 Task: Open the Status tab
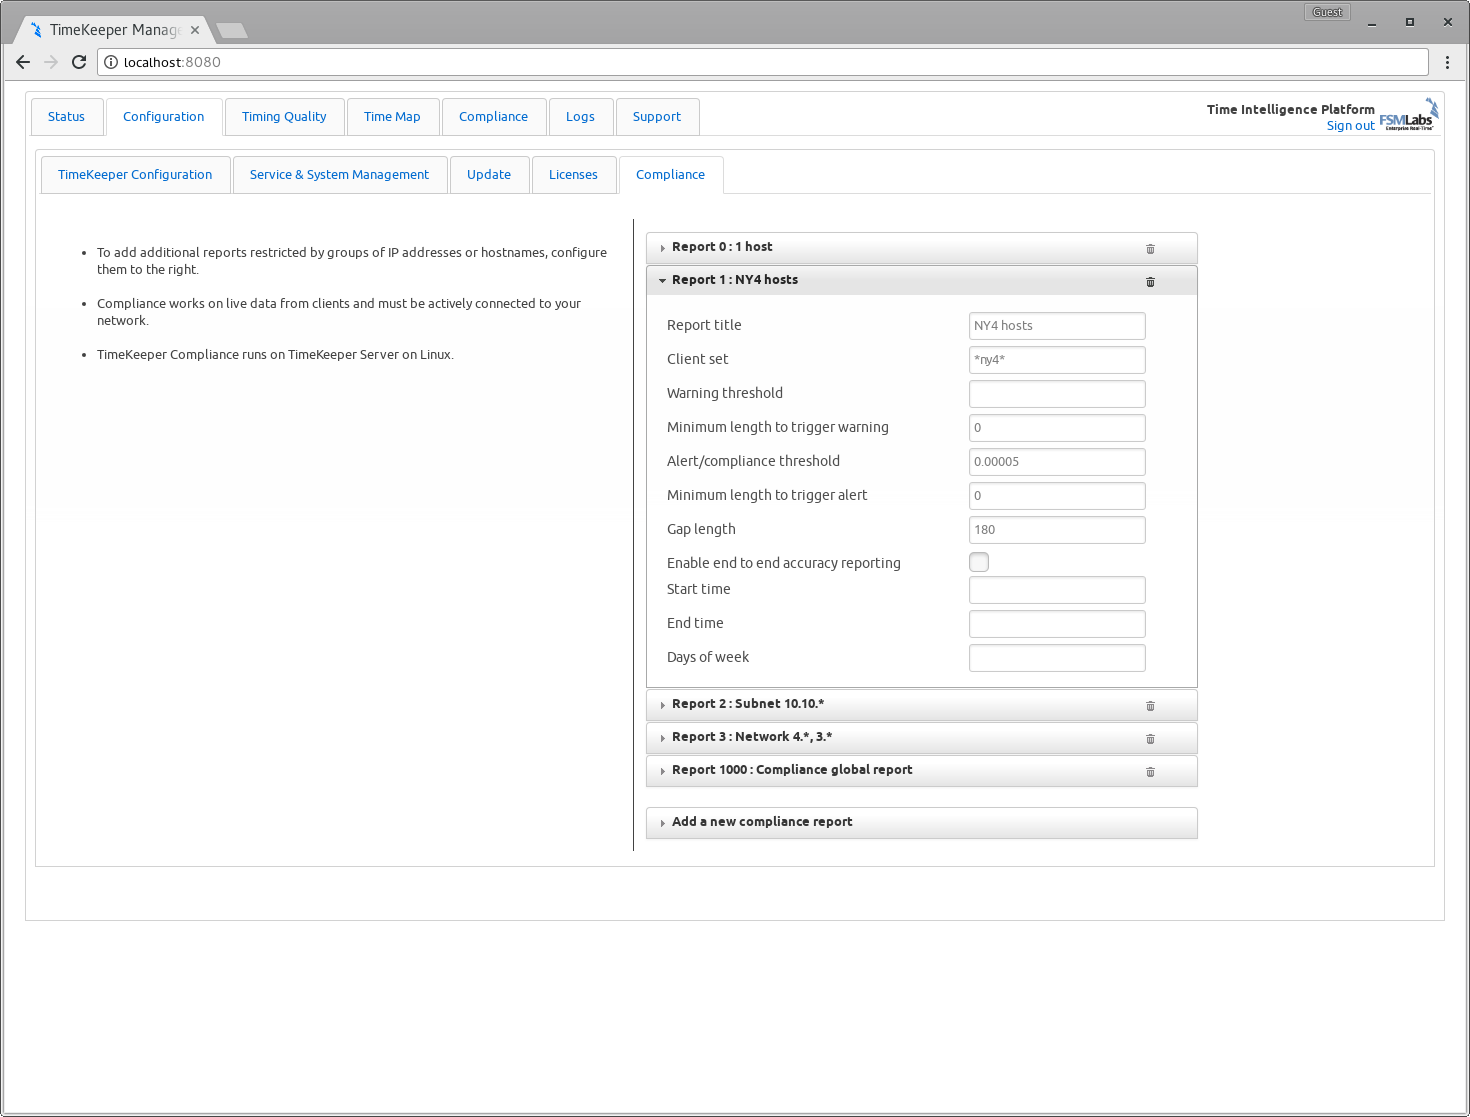pos(67,117)
